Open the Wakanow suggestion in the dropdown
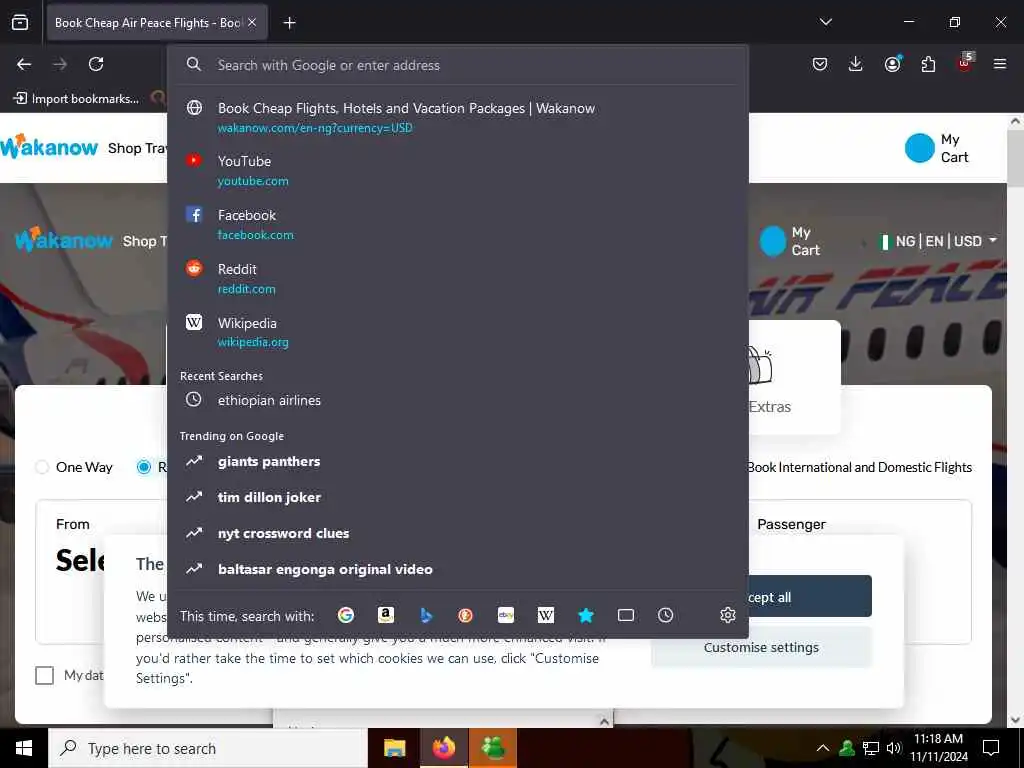Image resolution: width=1024 pixels, height=768 pixels. point(458,117)
